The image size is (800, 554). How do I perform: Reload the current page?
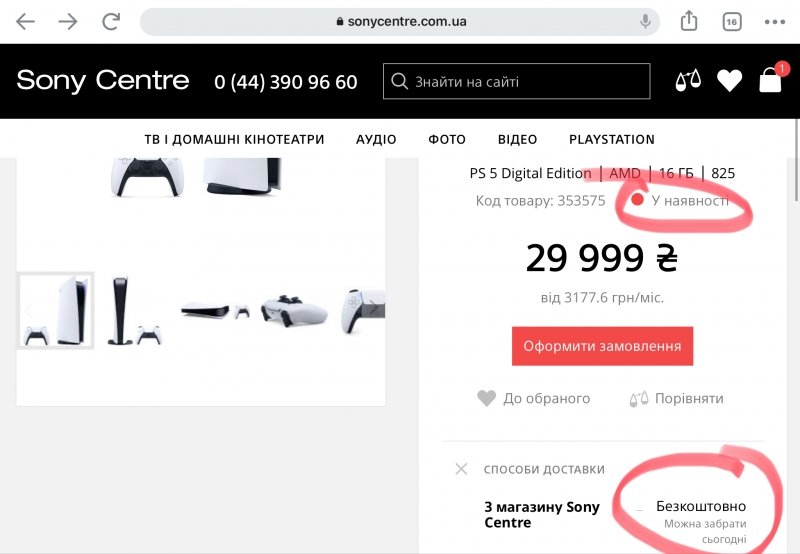point(111,21)
